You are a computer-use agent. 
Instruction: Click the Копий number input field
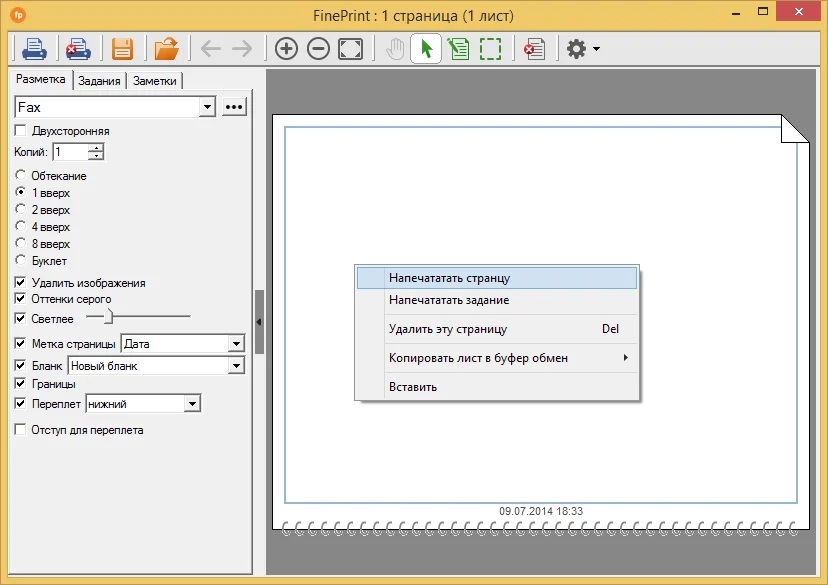pos(70,152)
